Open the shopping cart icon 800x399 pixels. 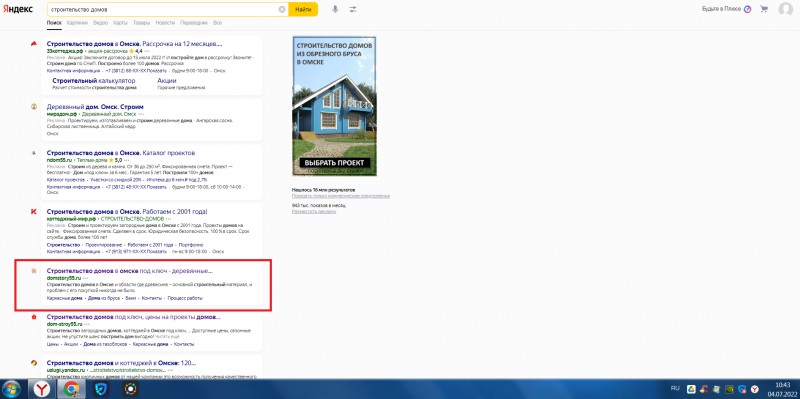764,9
